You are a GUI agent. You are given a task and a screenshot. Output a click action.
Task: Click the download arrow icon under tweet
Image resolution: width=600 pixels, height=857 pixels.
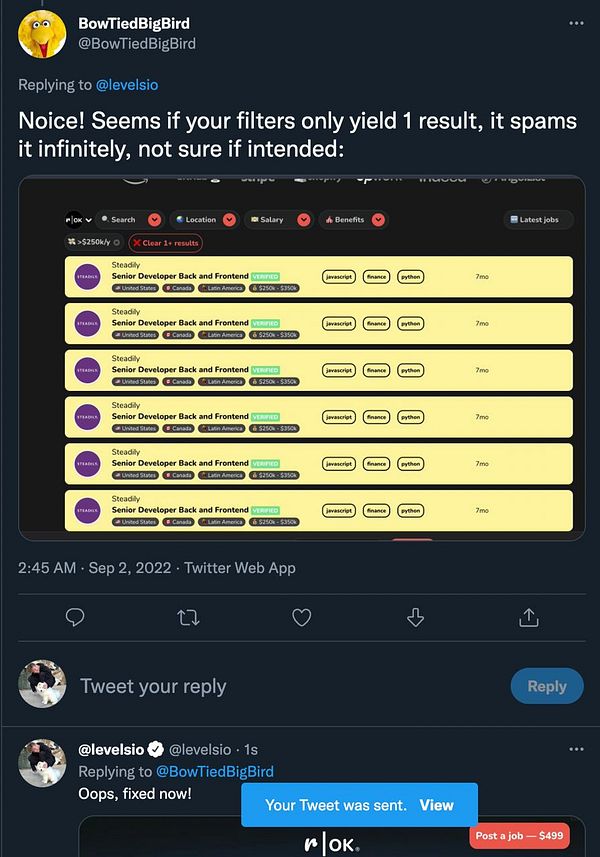[415, 618]
